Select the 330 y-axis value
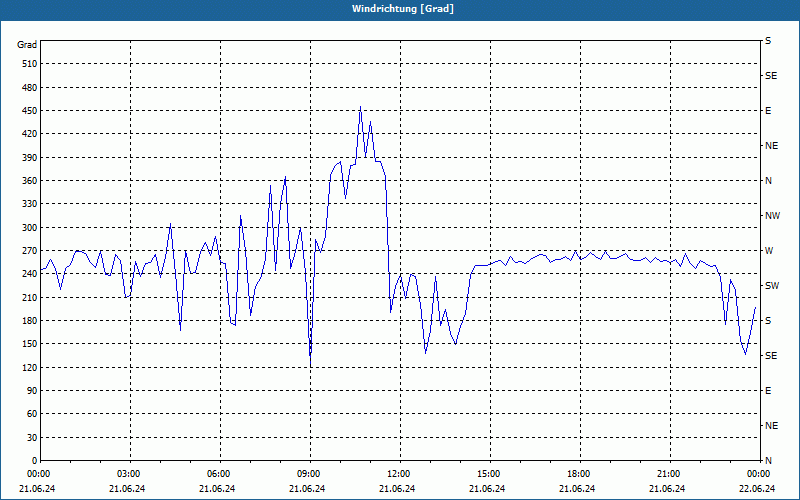The height and width of the screenshot is (500, 800). [30, 204]
